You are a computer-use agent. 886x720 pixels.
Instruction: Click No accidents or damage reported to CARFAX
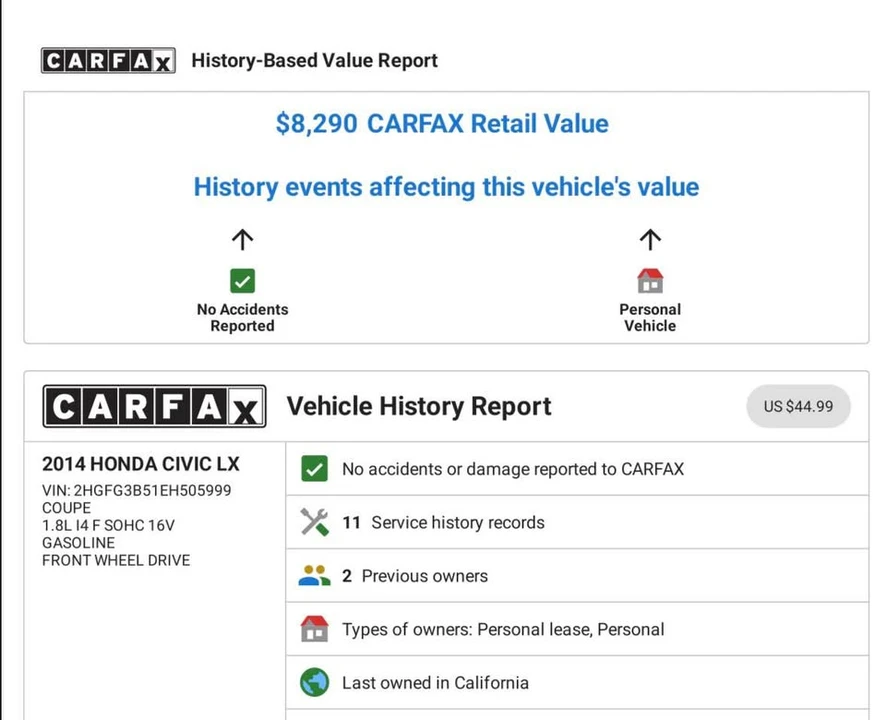tap(577, 469)
